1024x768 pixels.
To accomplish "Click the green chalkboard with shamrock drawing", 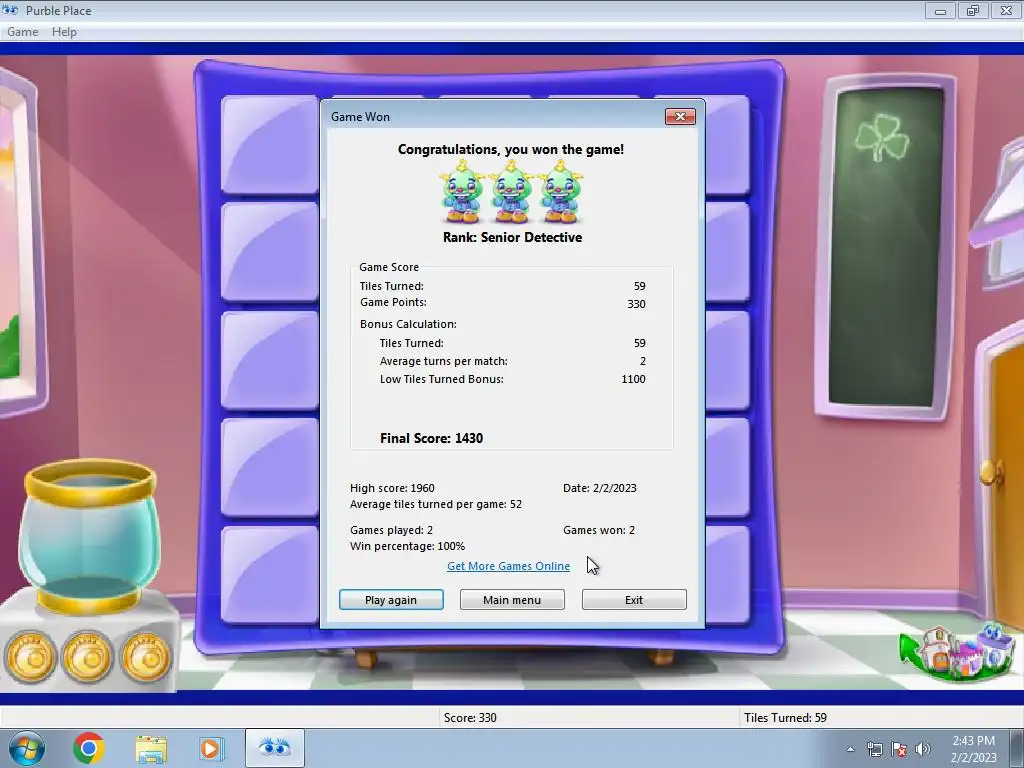I will point(885,247).
